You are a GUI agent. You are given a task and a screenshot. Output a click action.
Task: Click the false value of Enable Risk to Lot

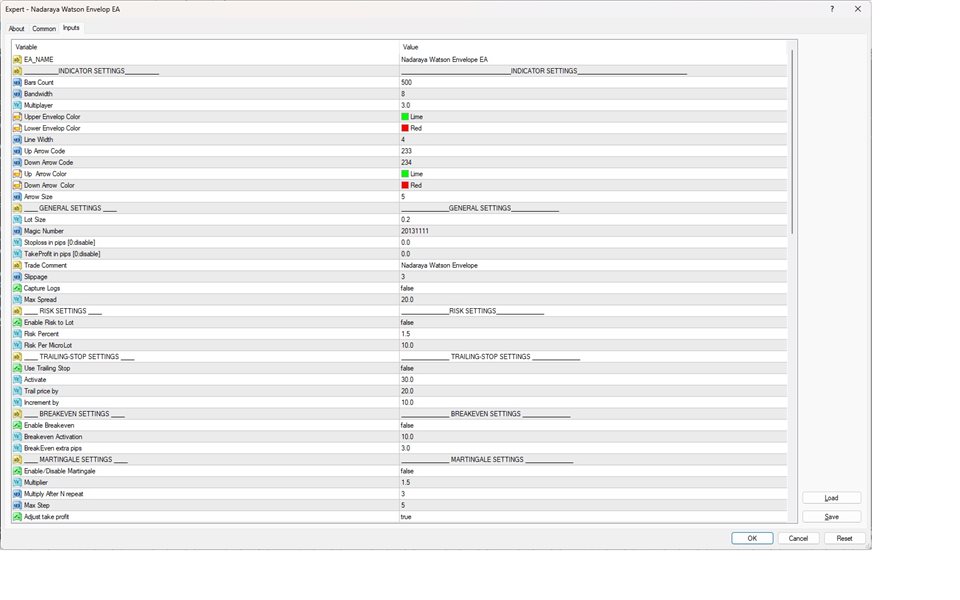407,322
